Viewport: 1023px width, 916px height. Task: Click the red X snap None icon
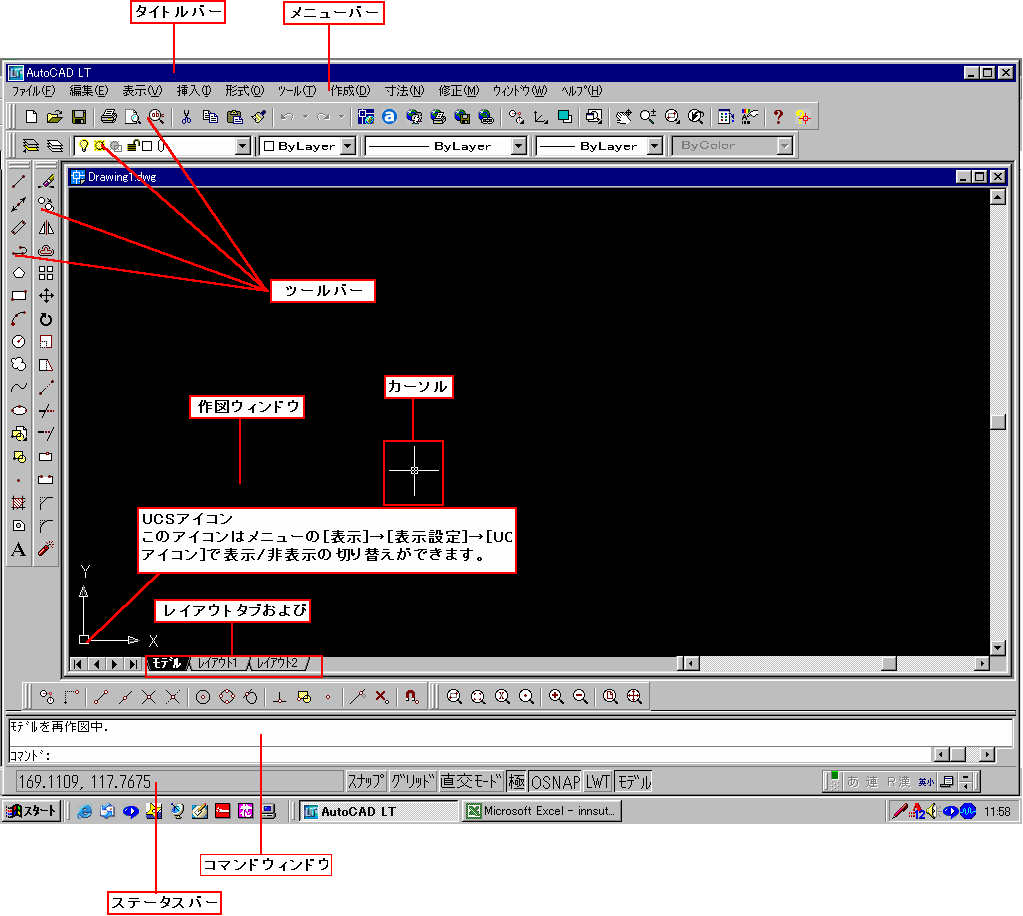(x=382, y=697)
